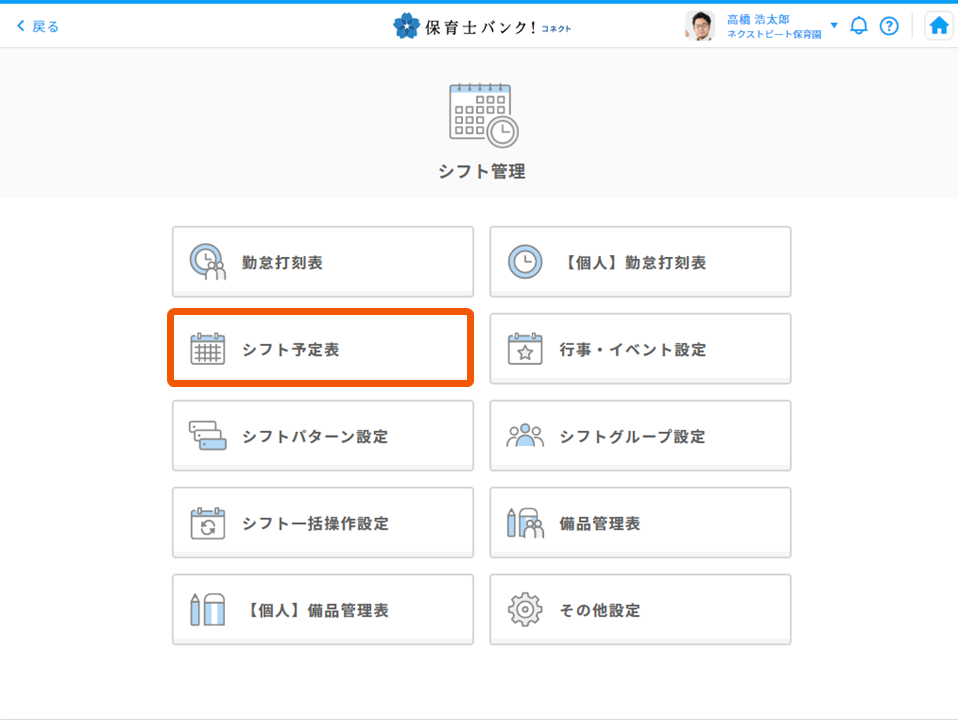Screen dimensions: 965x720
Task: Click the シフトパターン設定 stacked cards icon
Action: click(x=208, y=436)
